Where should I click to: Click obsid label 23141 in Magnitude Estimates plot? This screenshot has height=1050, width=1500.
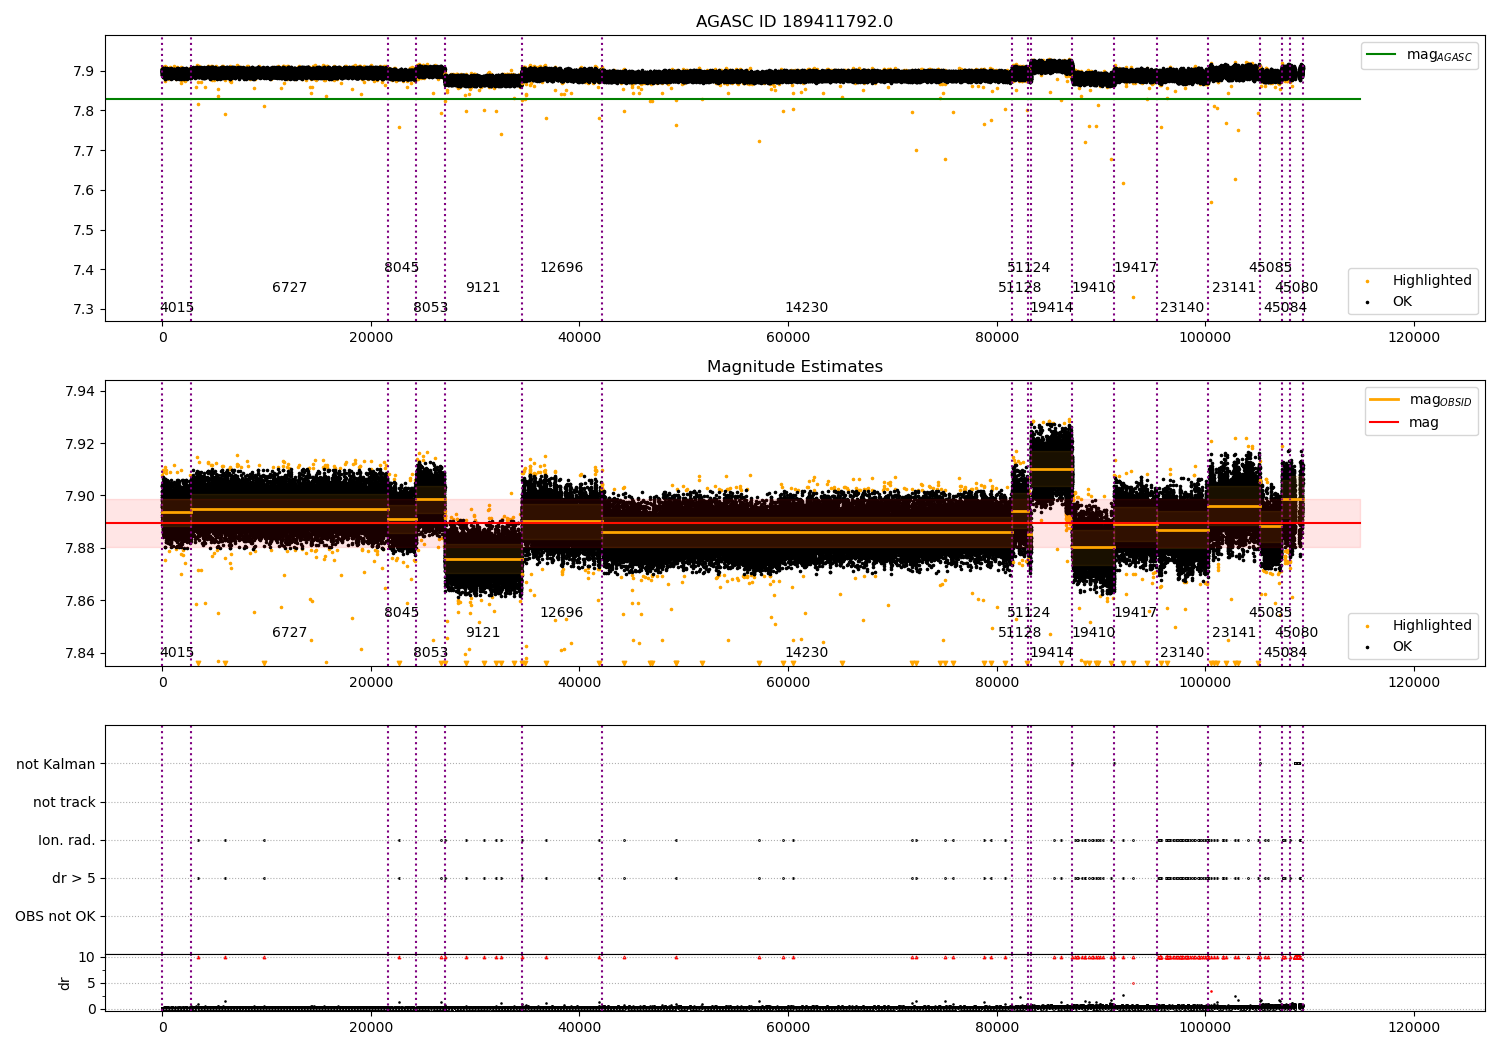[1234, 633]
